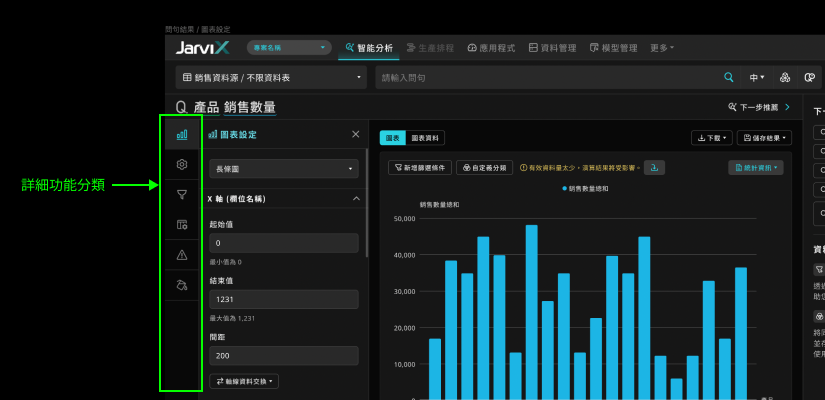Open the 資料管理 menu item
This screenshot has height=400, width=825.
pyautogui.click(x=552, y=48)
